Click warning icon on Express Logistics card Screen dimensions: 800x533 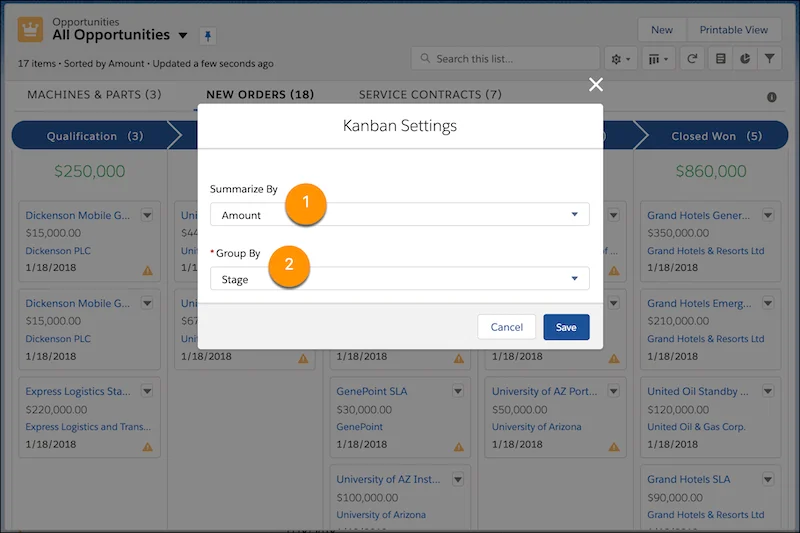tap(147, 447)
